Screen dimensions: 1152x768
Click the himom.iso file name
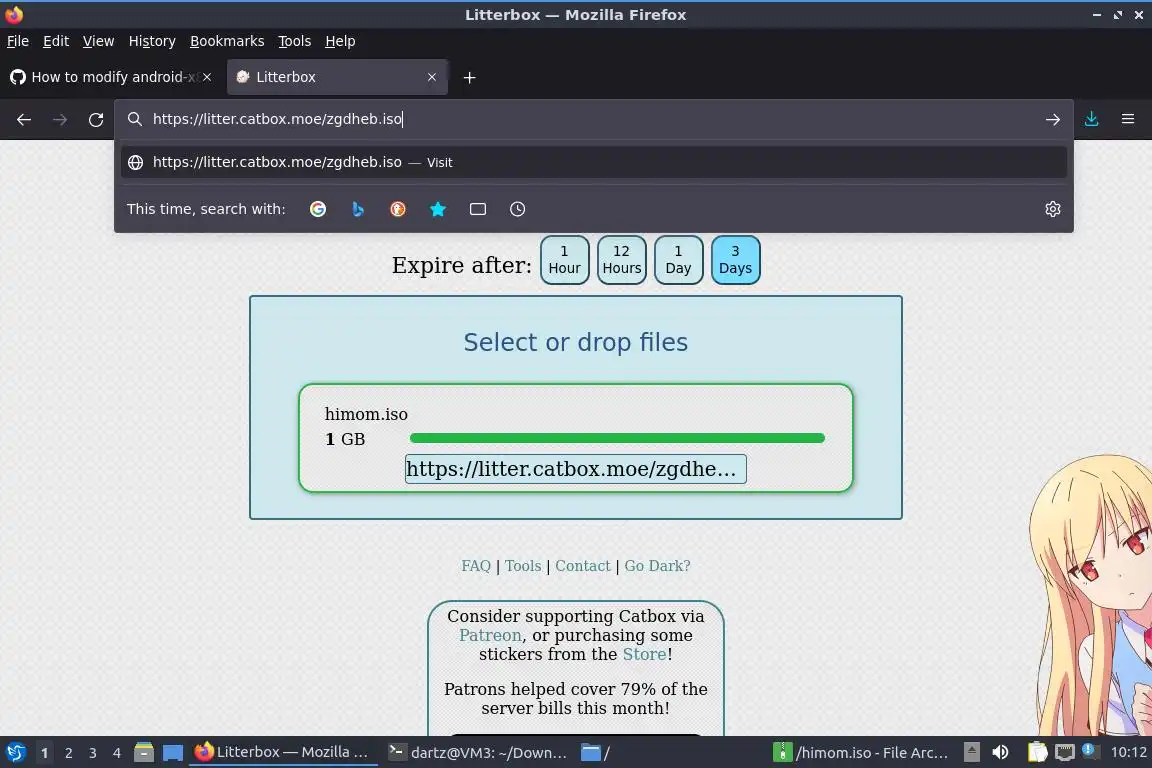click(x=366, y=414)
